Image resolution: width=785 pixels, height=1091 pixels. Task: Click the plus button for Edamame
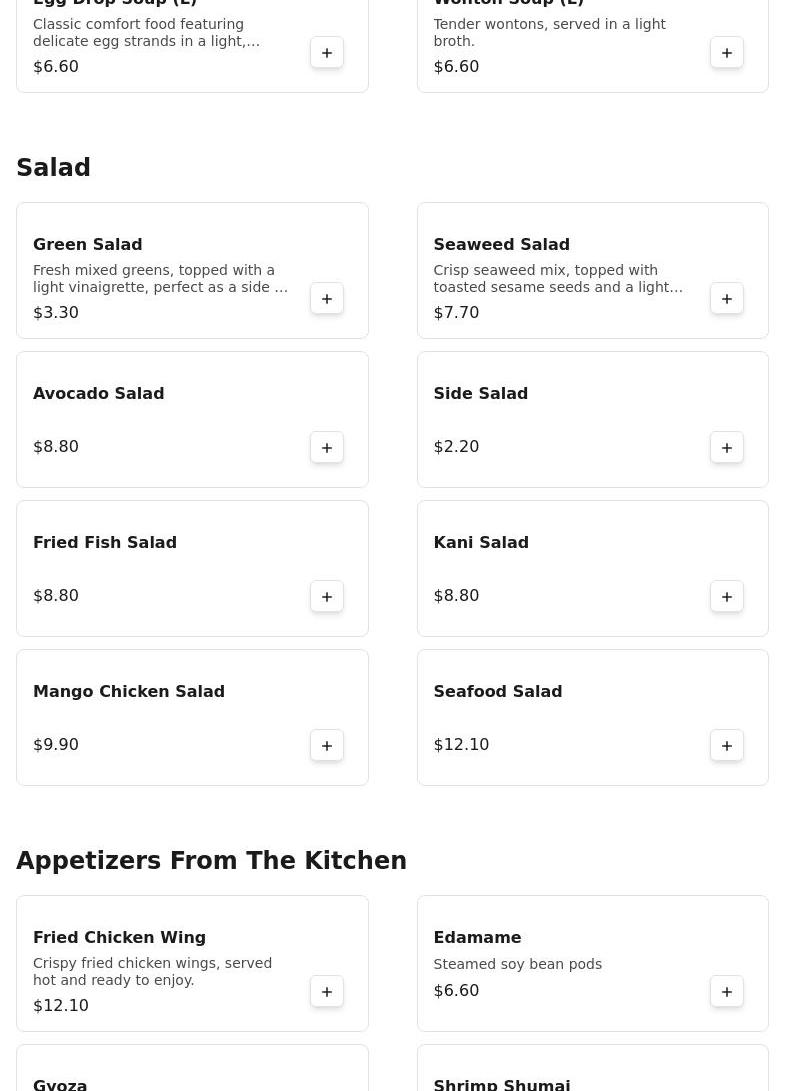[727, 992]
